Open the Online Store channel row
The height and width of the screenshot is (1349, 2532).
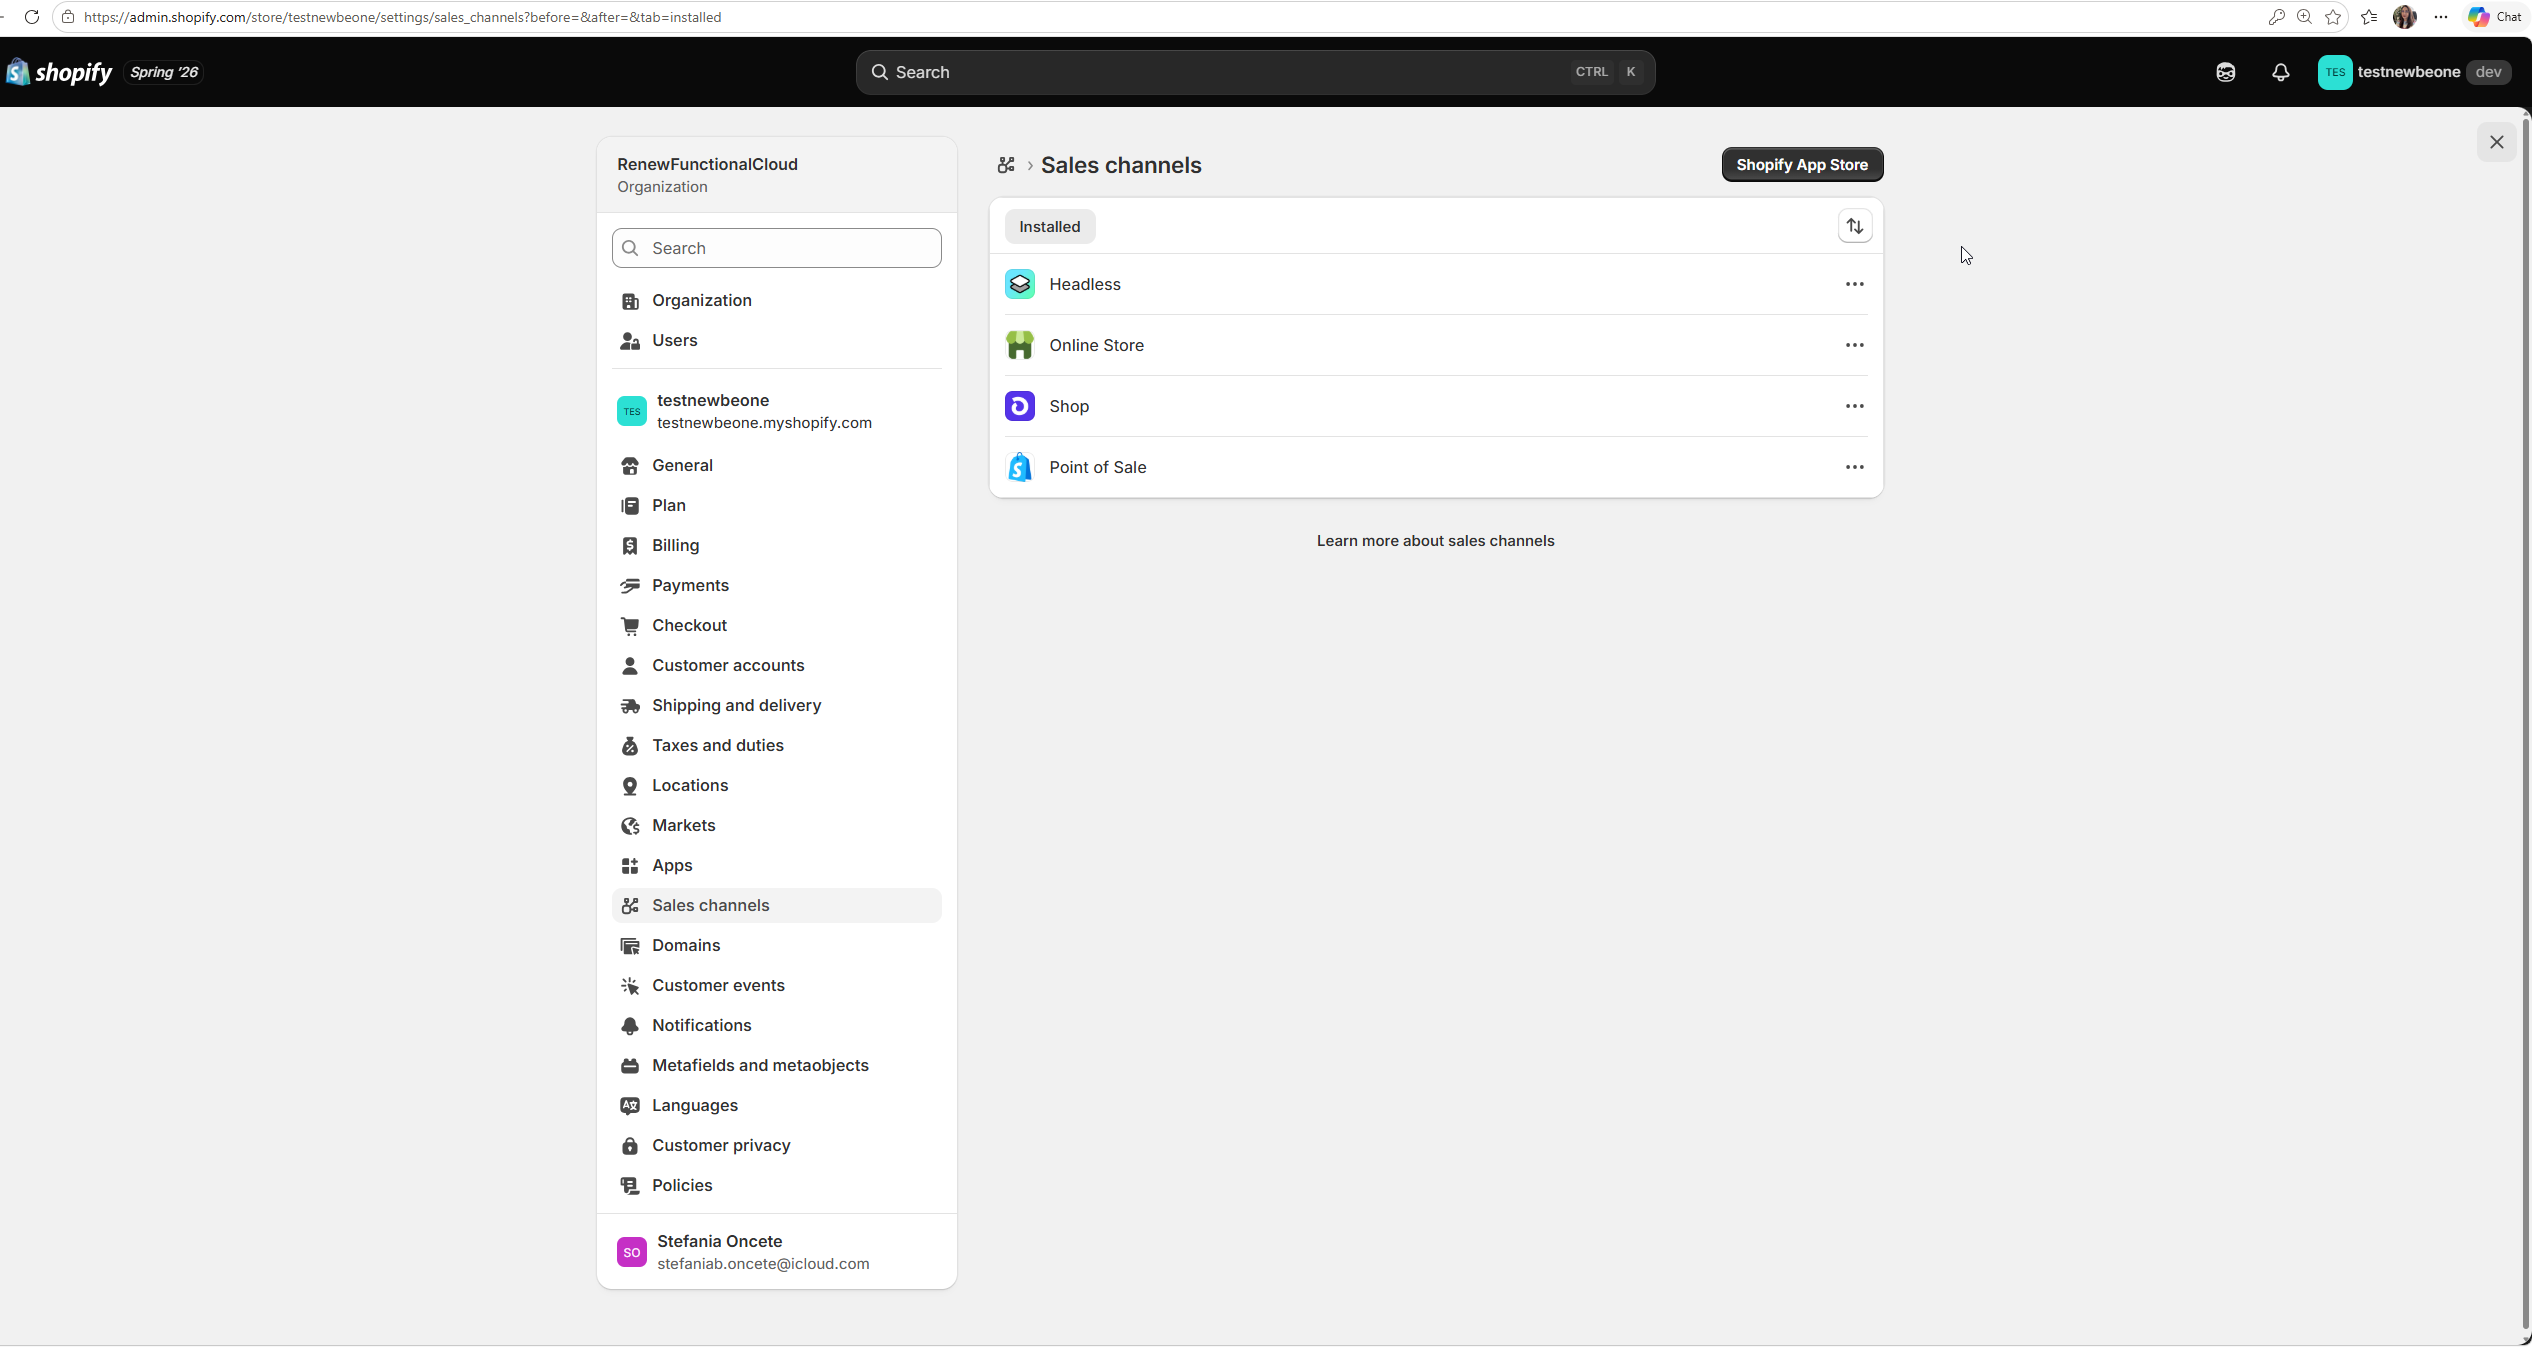coord(1435,345)
